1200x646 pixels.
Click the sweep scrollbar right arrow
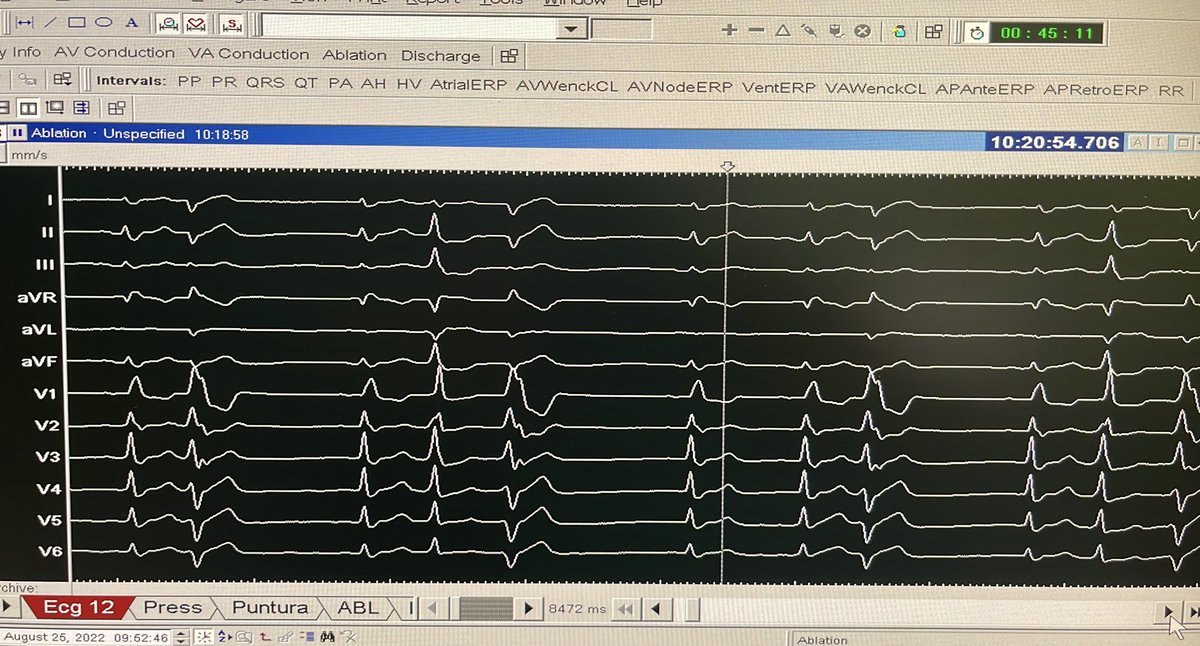(528, 607)
